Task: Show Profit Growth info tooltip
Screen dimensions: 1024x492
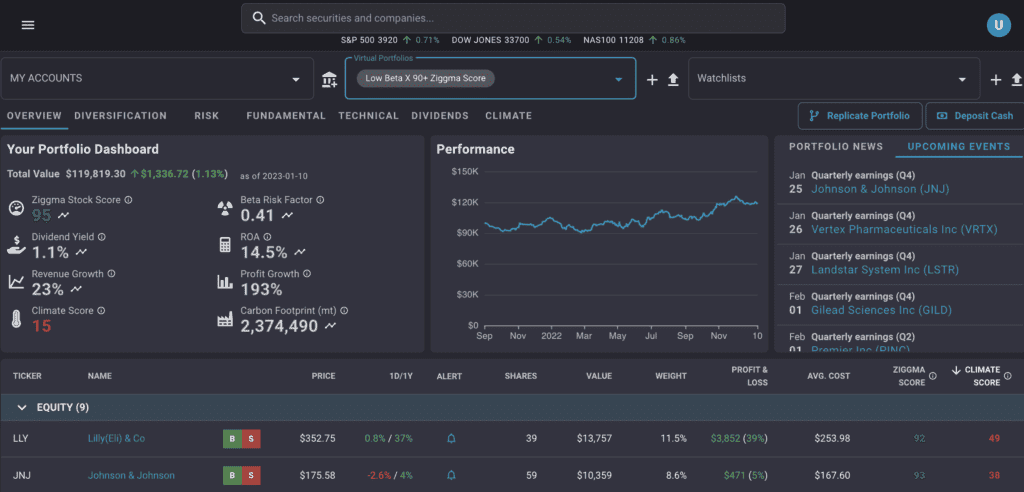Action: pyautogui.click(x=307, y=274)
